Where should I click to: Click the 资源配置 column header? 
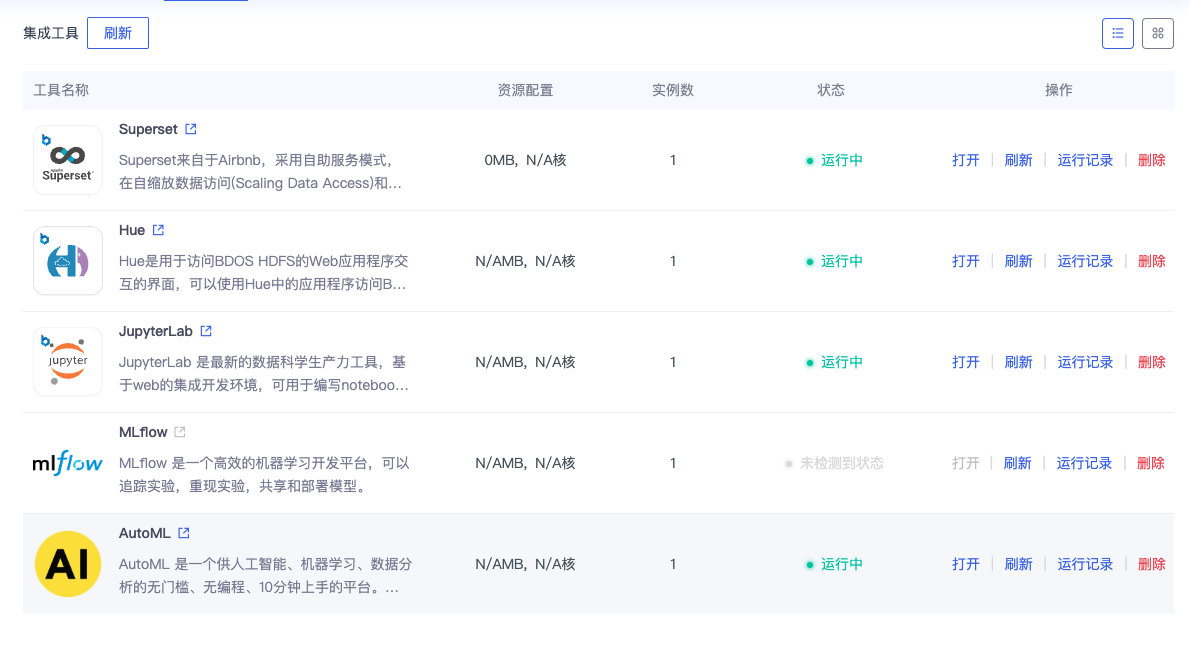pos(525,90)
